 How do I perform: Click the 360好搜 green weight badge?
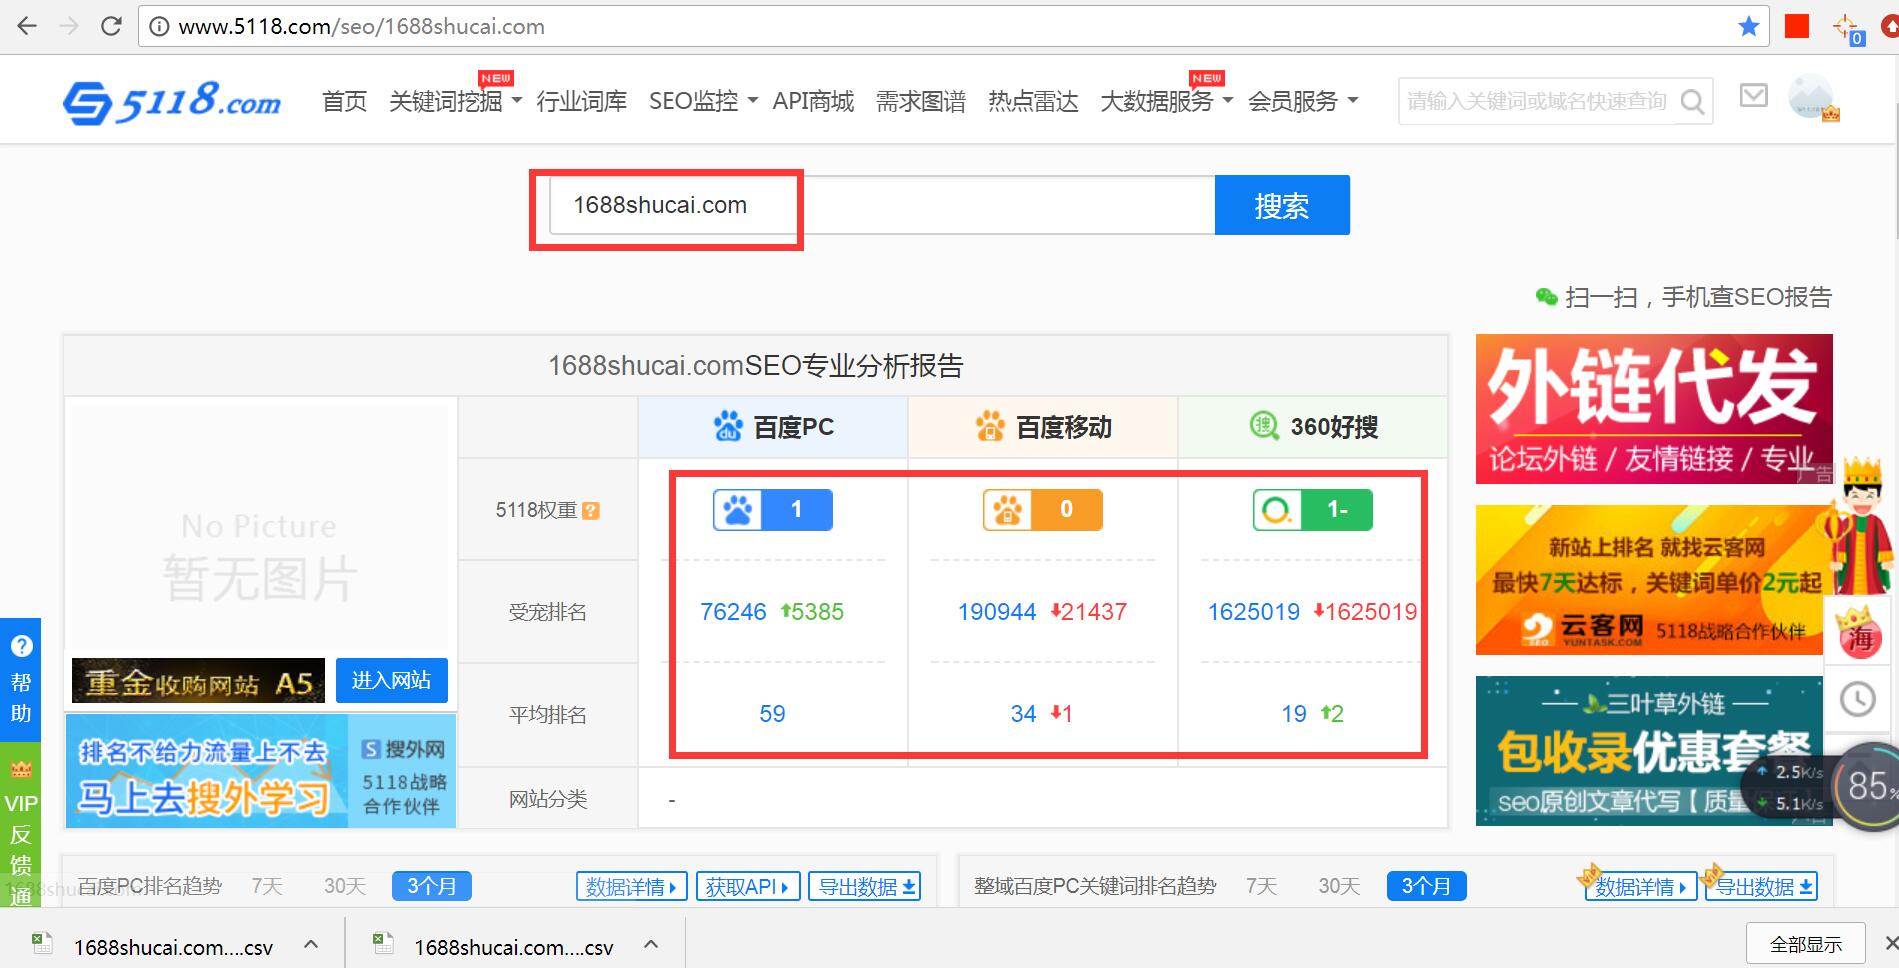(x=1312, y=510)
